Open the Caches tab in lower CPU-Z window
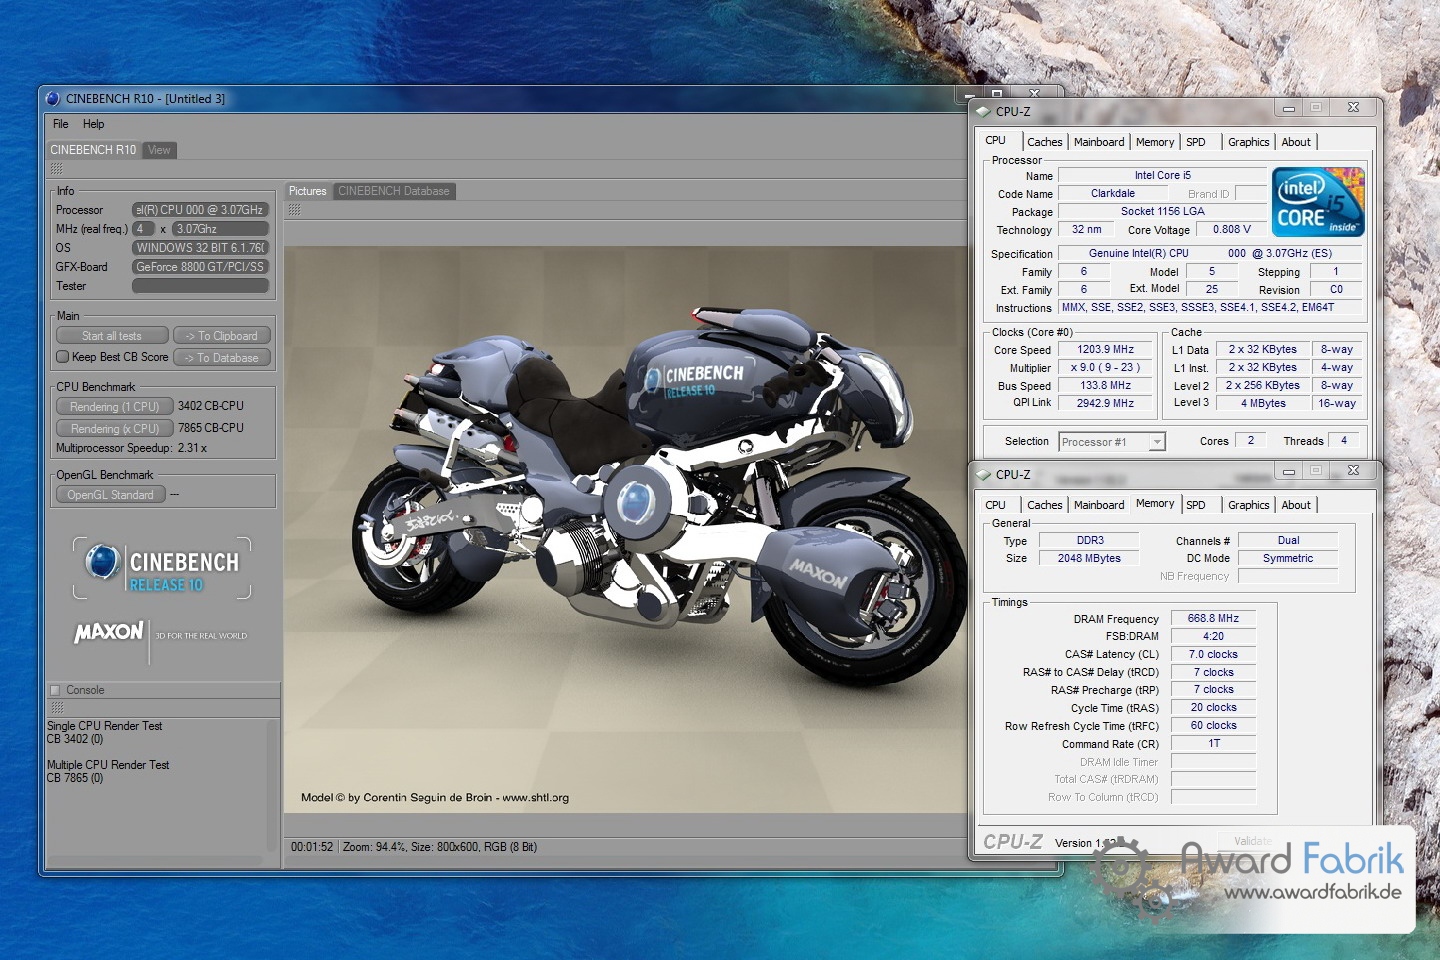 1044,505
